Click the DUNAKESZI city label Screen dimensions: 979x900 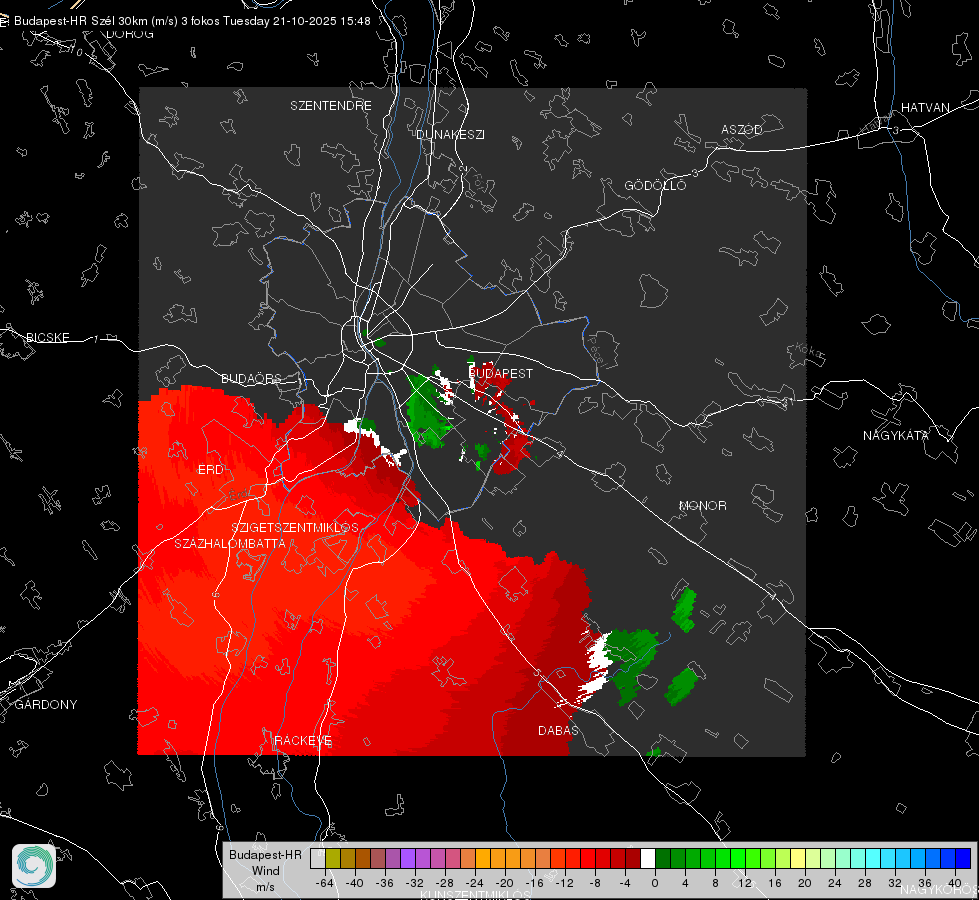tap(450, 134)
